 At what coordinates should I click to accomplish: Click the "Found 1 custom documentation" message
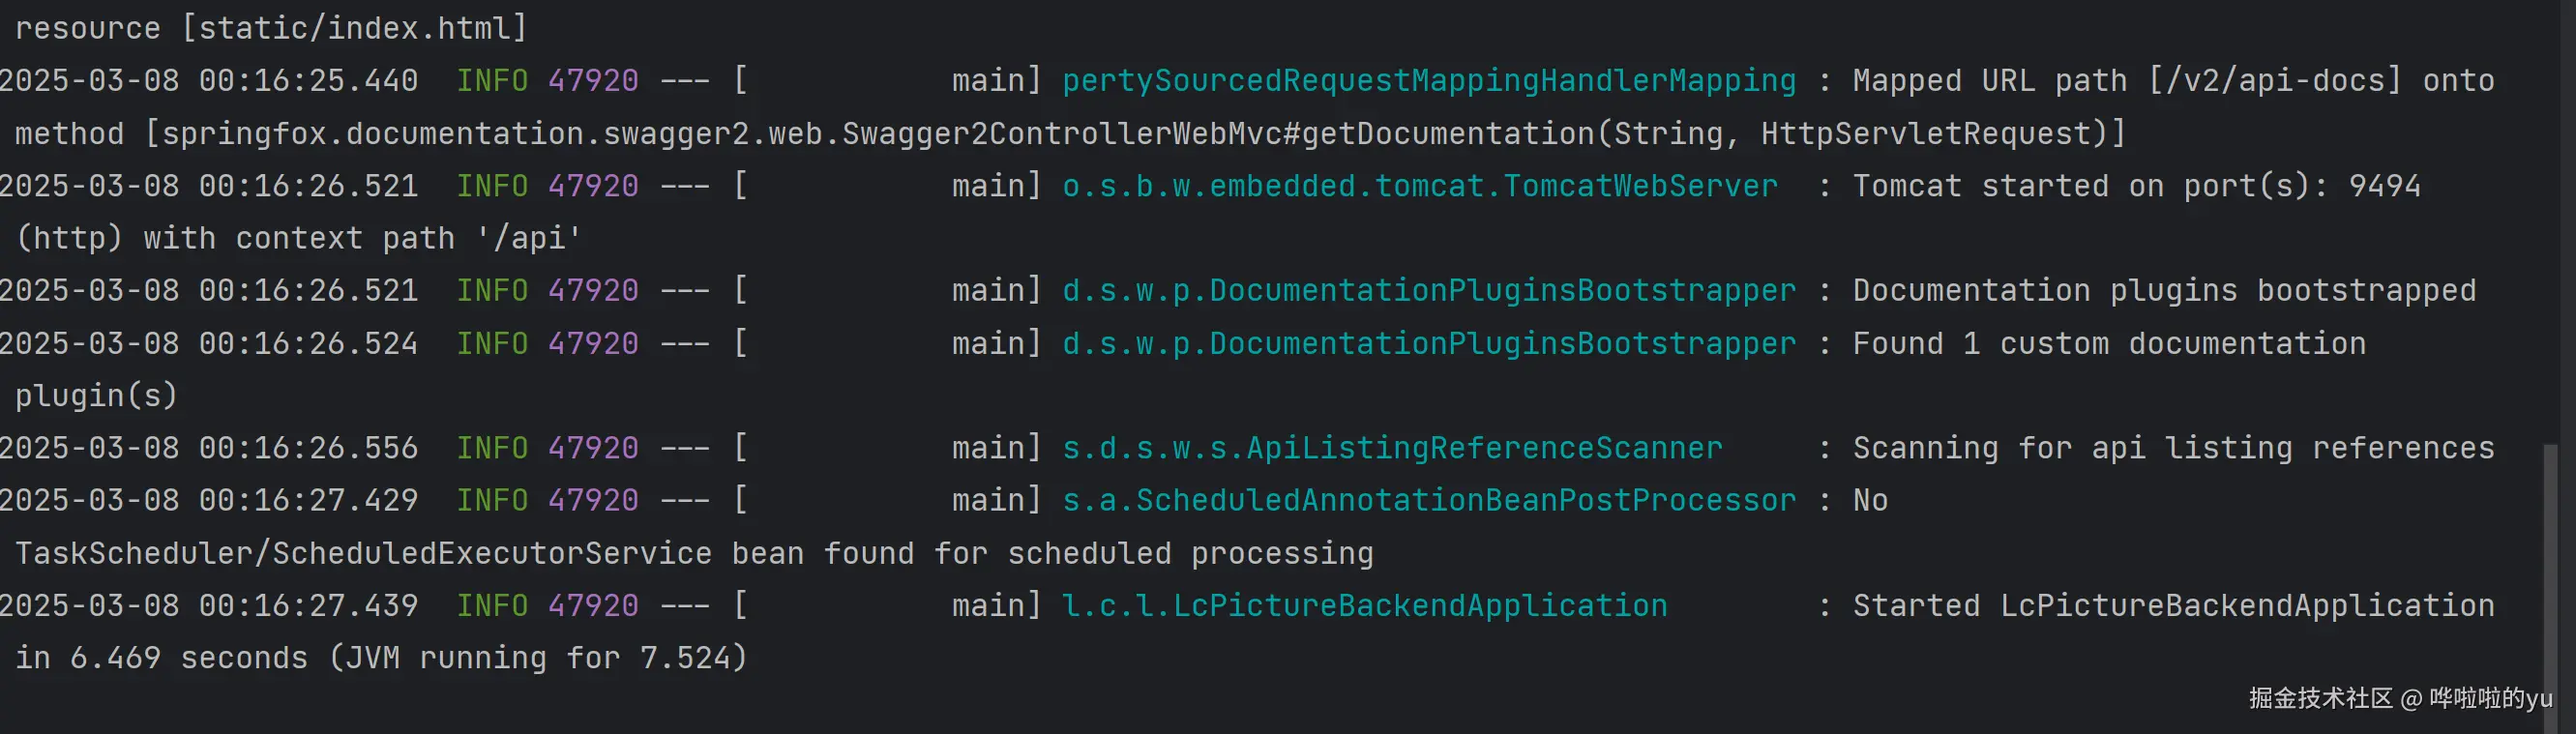click(x=2108, y=344)
